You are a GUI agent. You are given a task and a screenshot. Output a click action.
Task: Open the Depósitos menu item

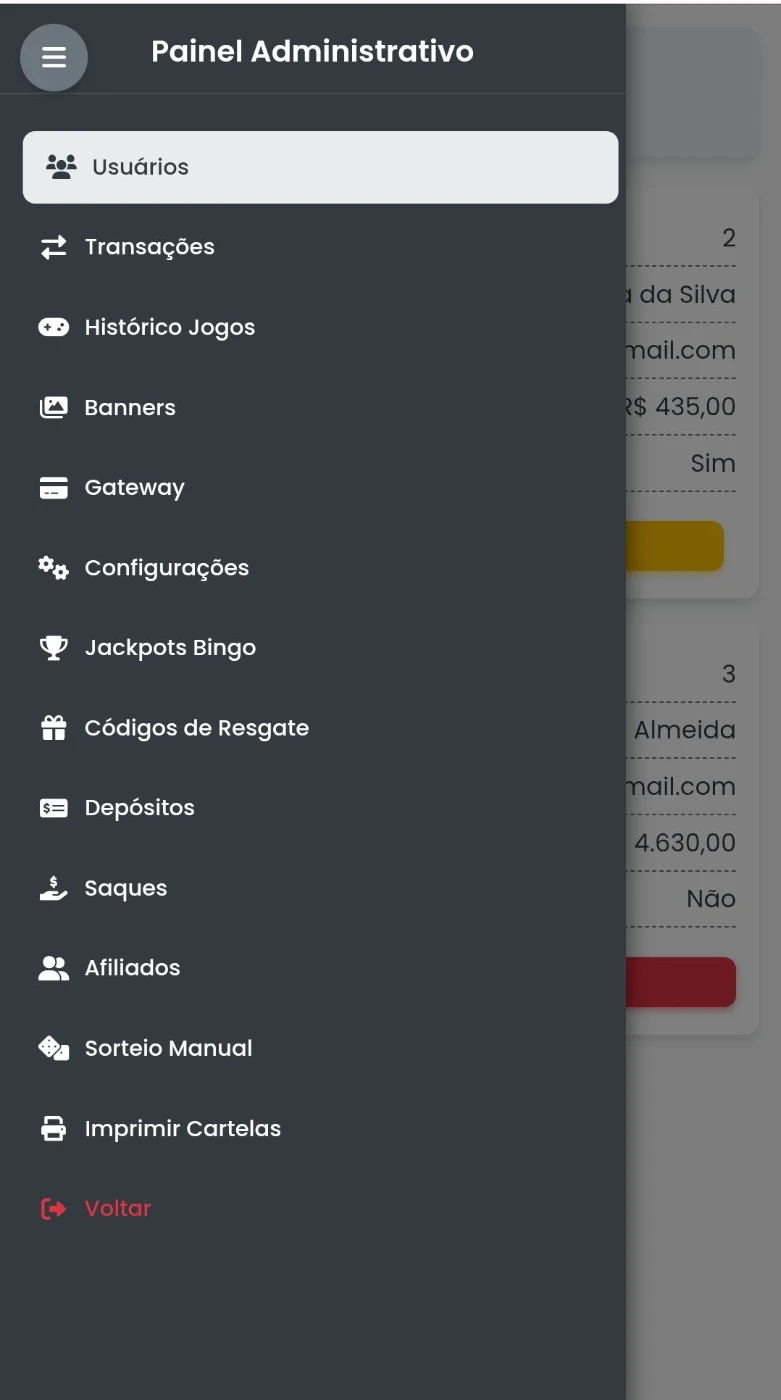pos(139,808)
